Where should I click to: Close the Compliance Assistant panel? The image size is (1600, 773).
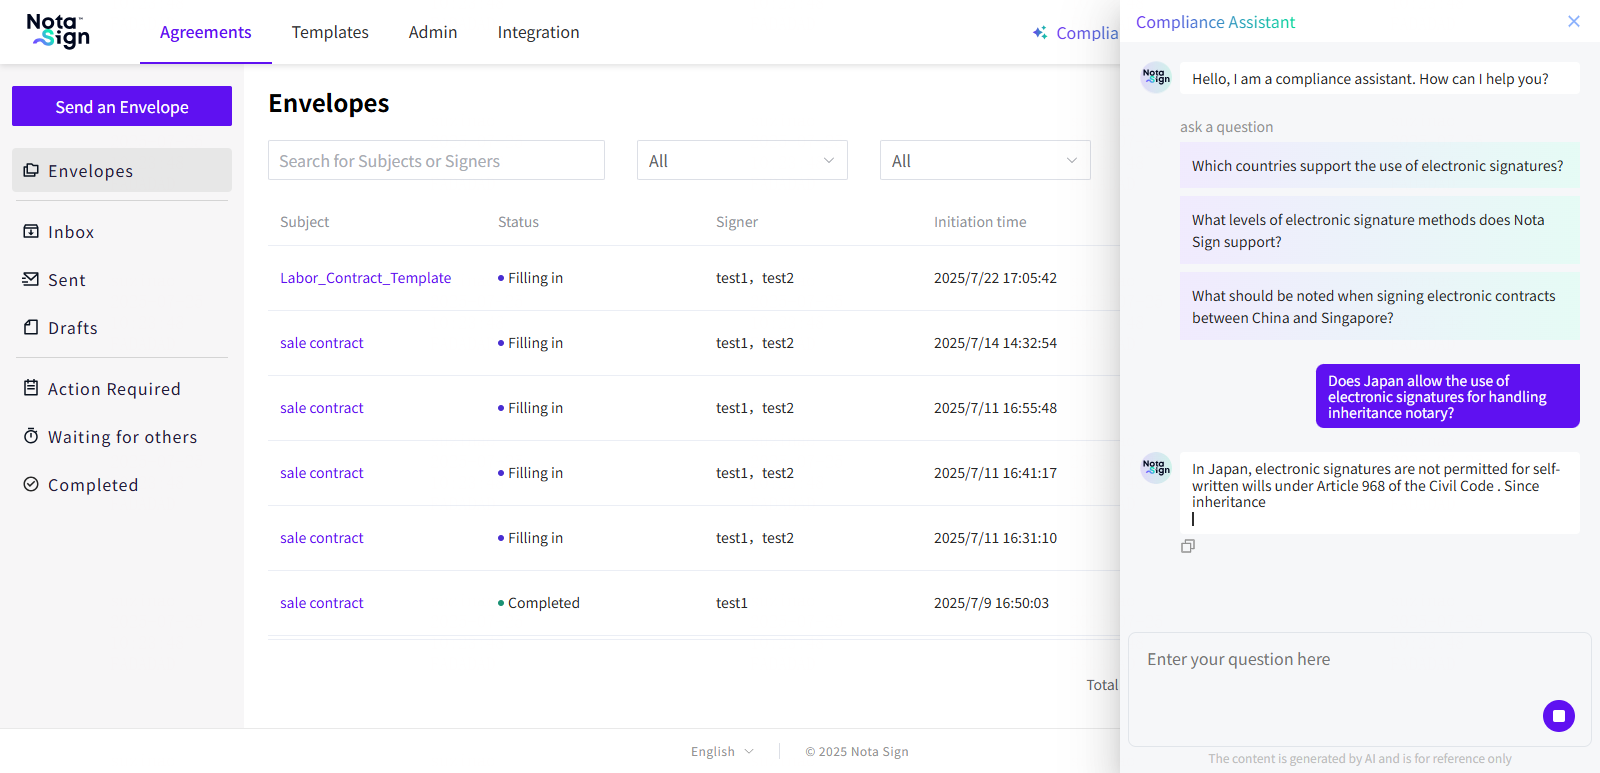[x=1573, y=21]
